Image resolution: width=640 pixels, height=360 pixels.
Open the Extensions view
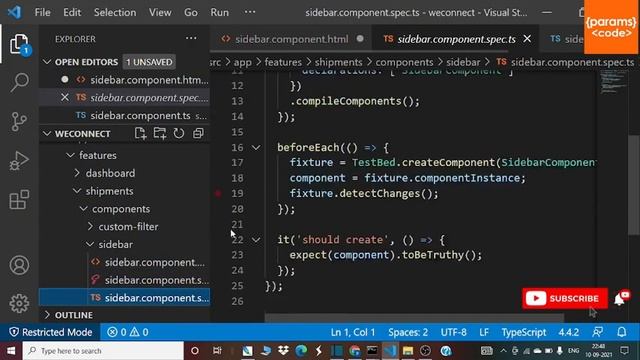[19, 199]
